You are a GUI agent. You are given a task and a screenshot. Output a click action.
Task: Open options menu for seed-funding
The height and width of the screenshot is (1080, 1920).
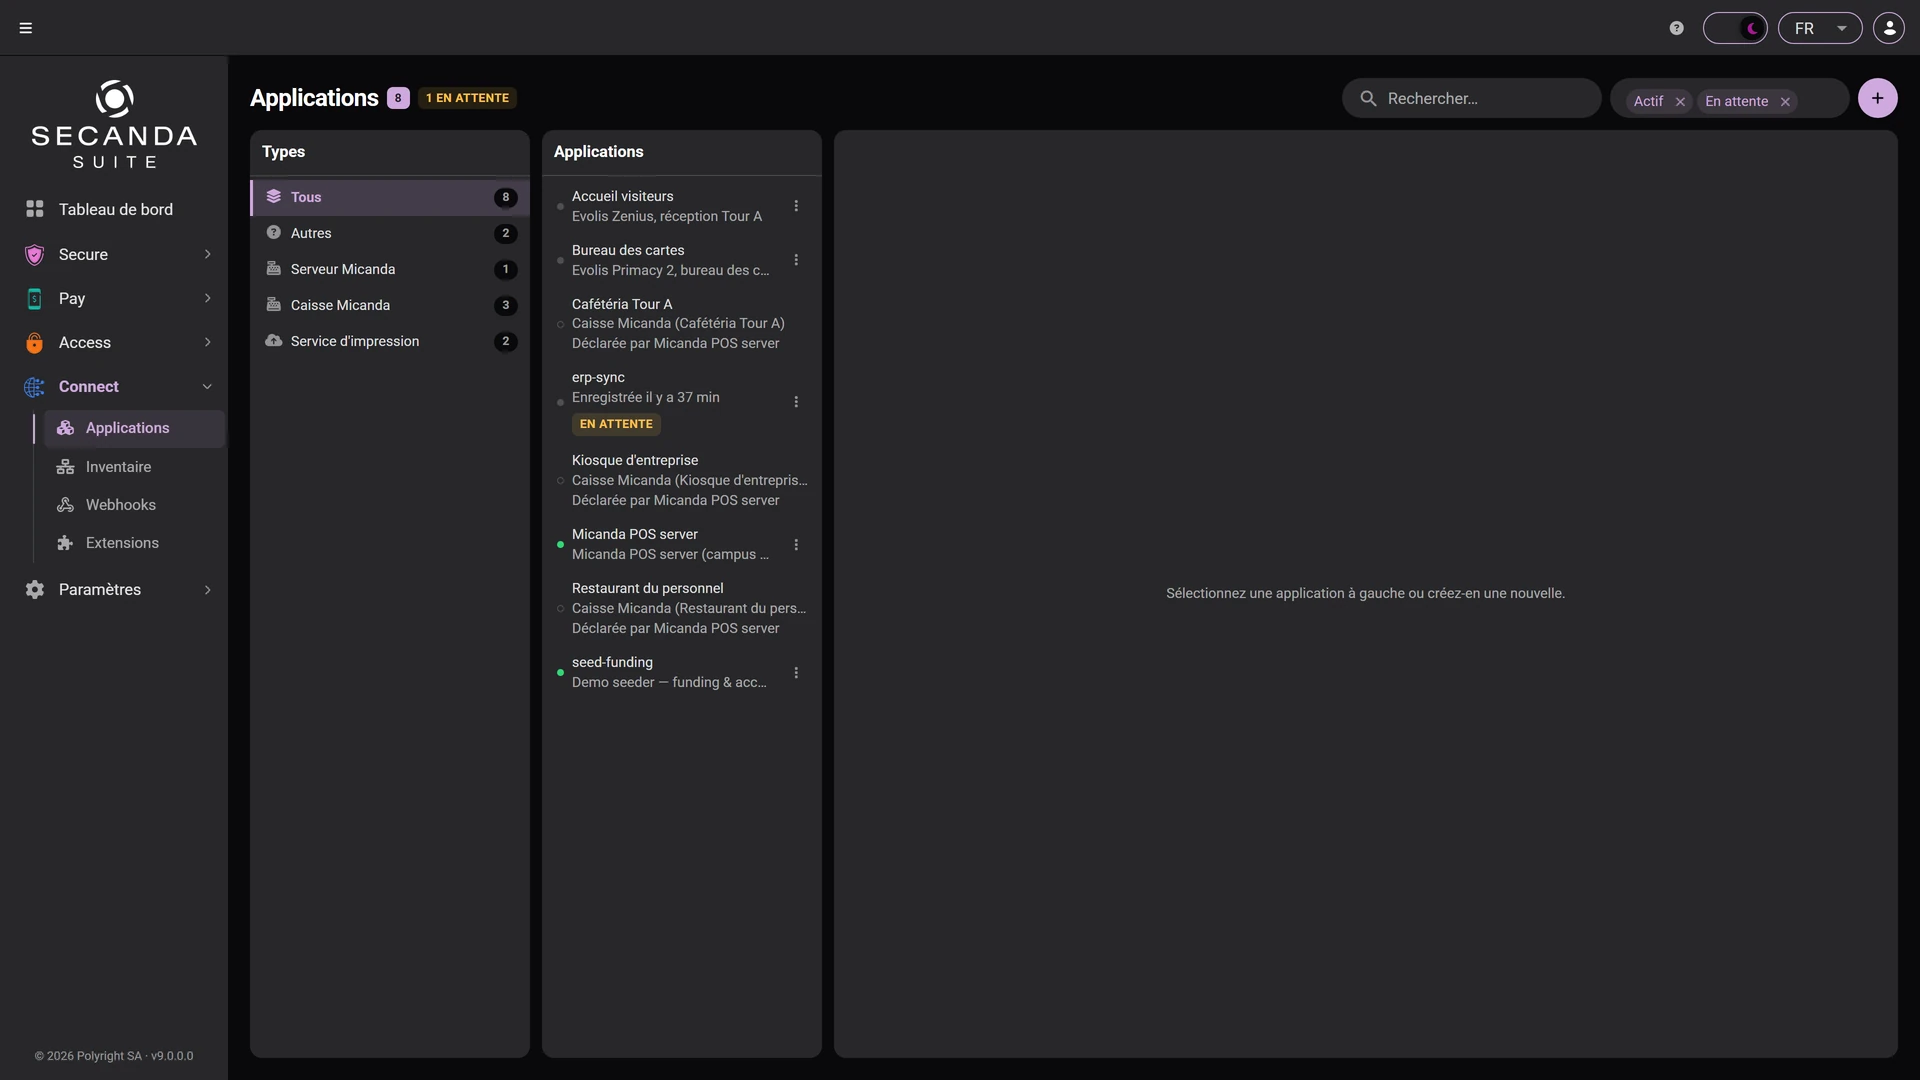[796, 673]
